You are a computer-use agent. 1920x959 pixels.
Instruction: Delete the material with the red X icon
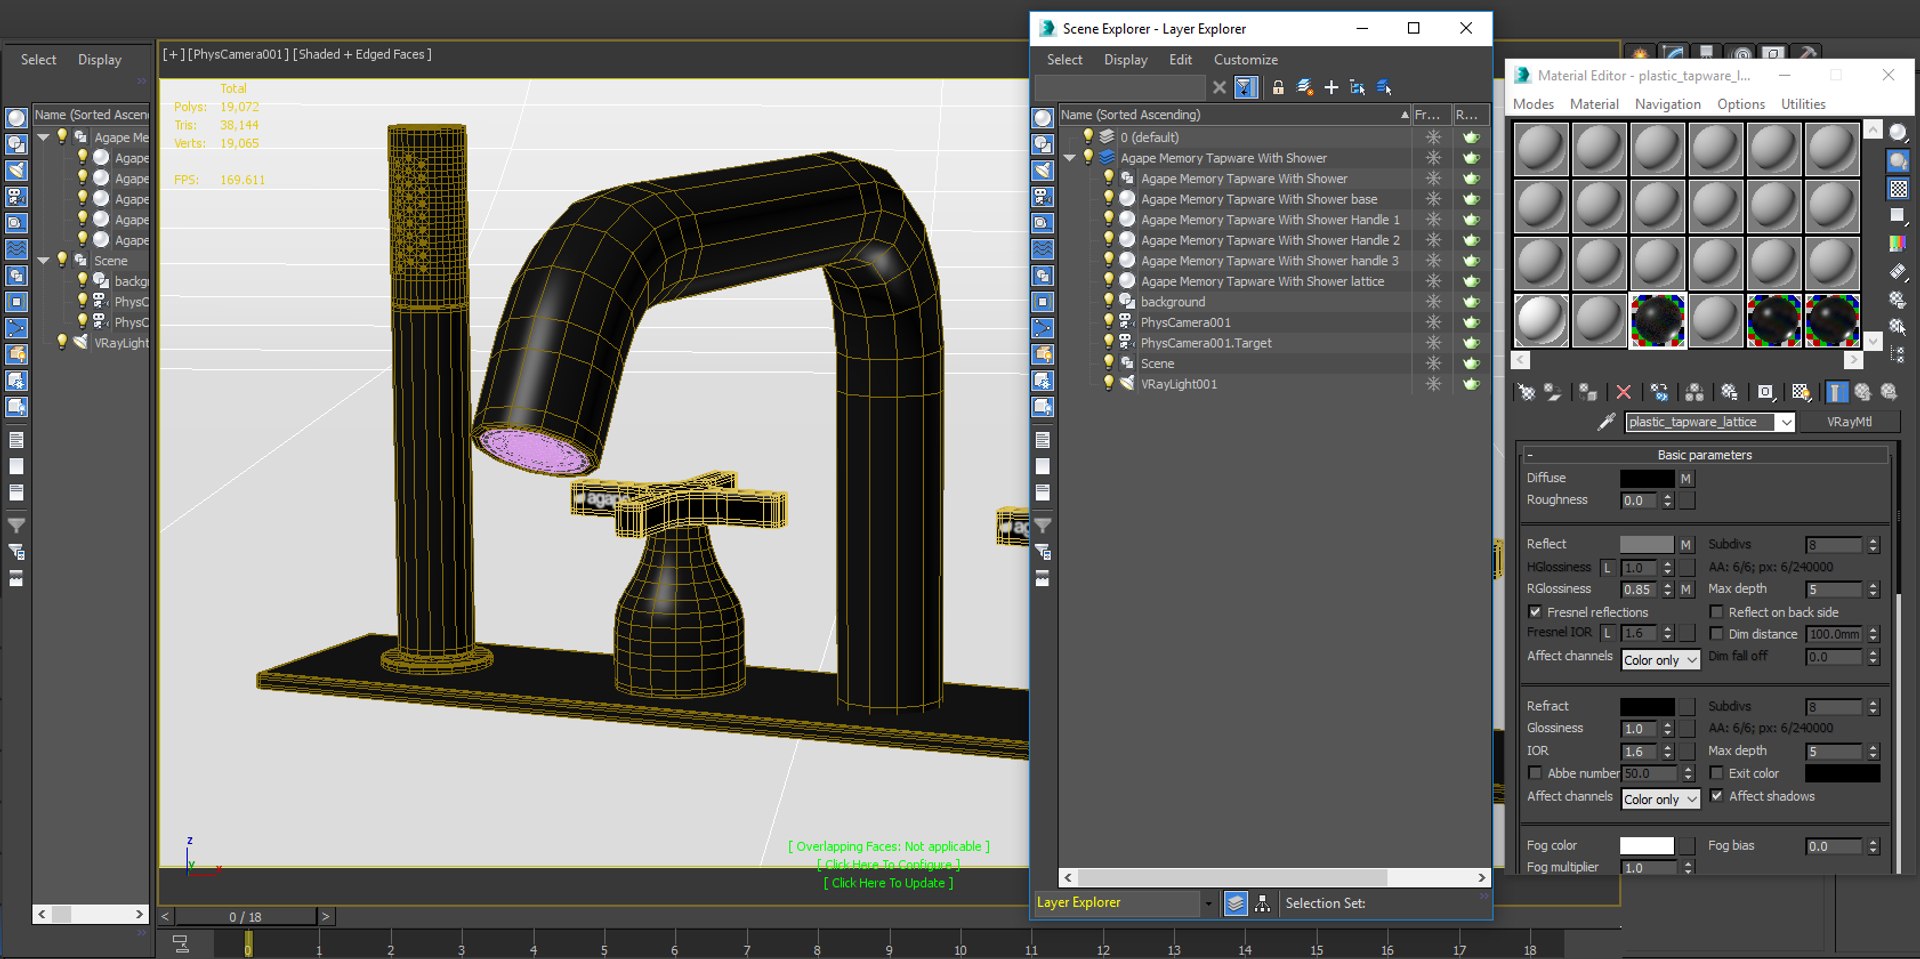click(1623, 392)
